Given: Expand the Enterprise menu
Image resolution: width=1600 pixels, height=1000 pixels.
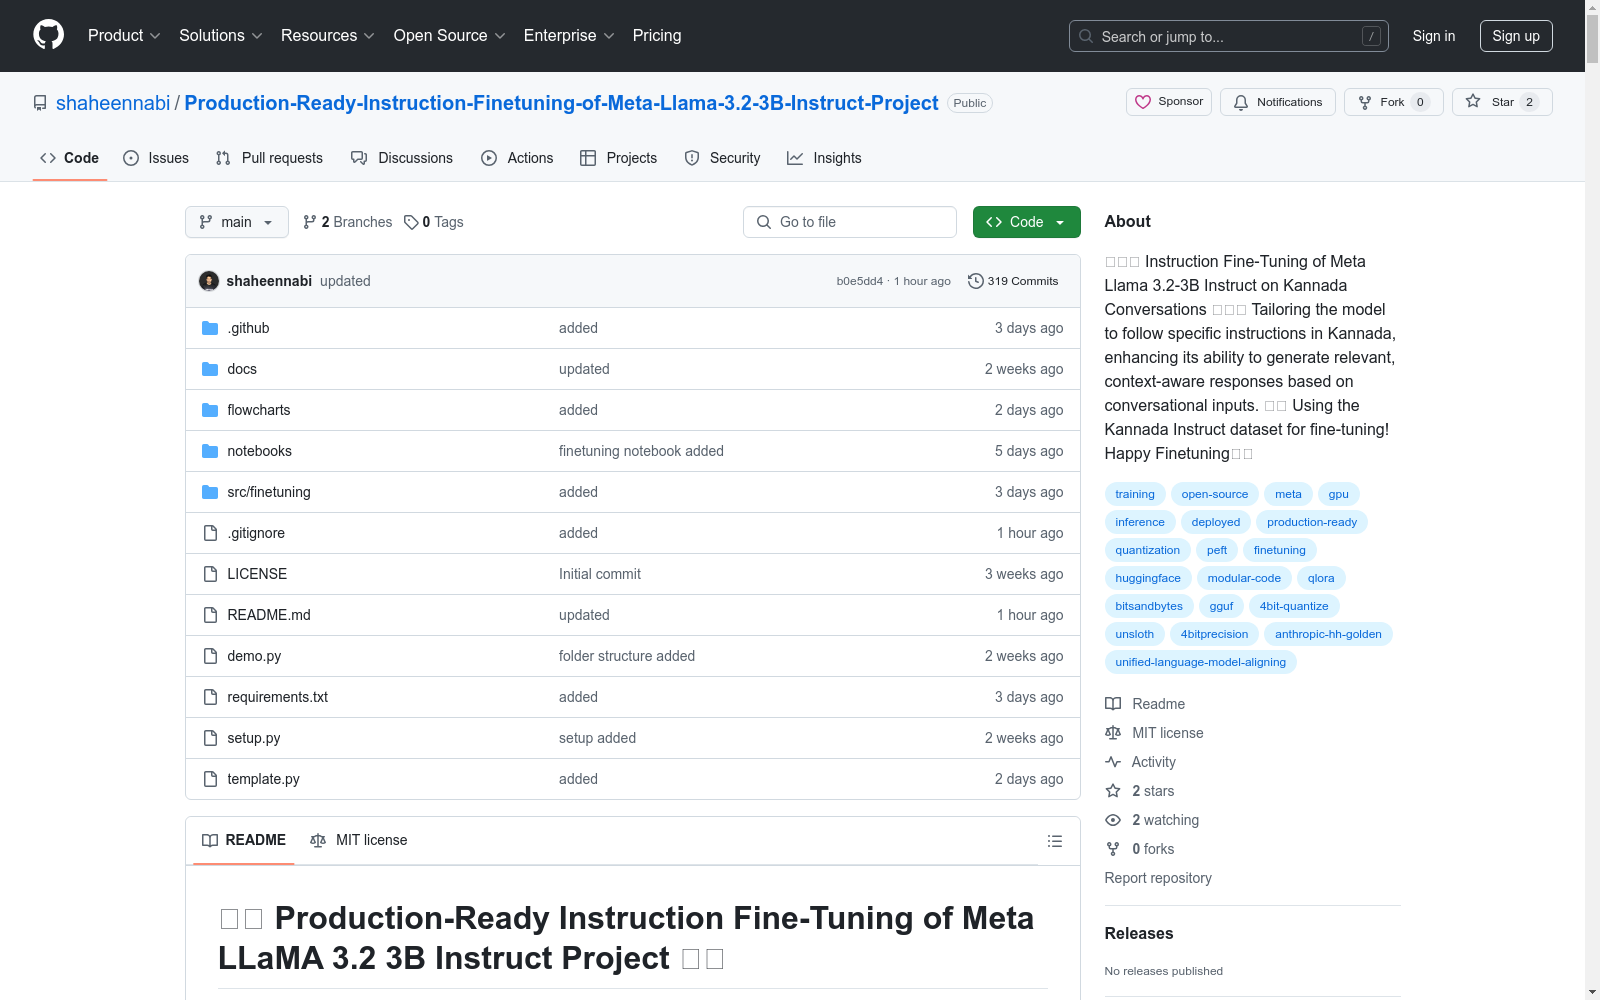Looking at the screenshot, I should tap(569, 36).
